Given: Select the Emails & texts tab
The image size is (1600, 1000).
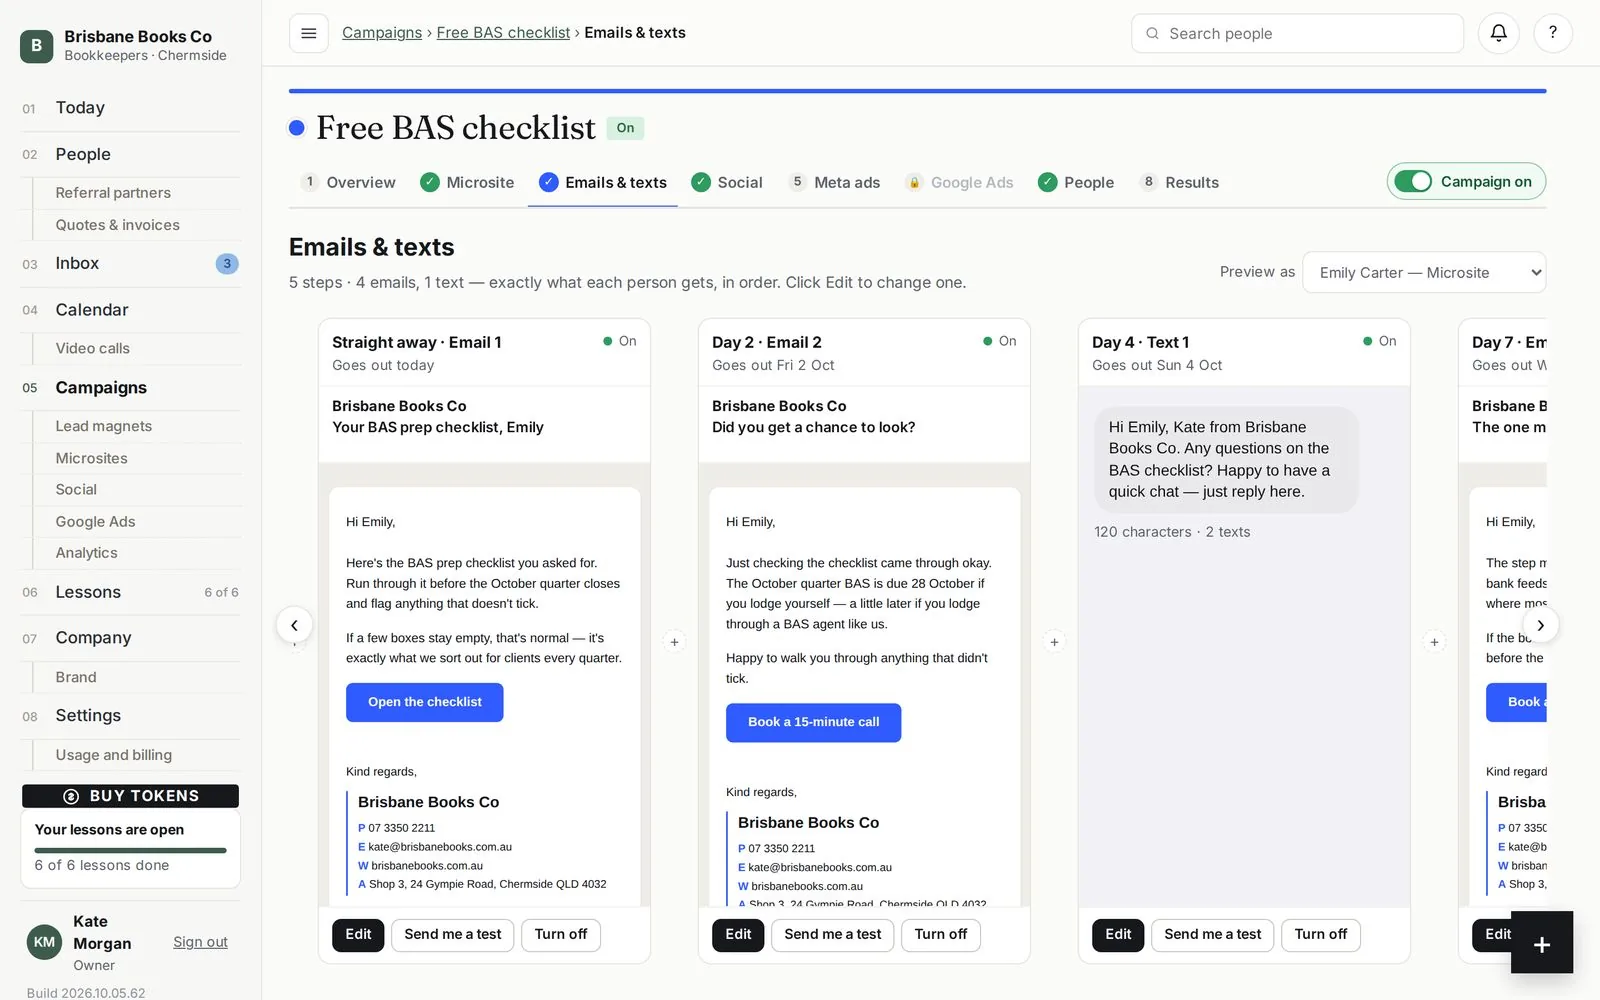Looking at the screenshot, I should [603, 182].
